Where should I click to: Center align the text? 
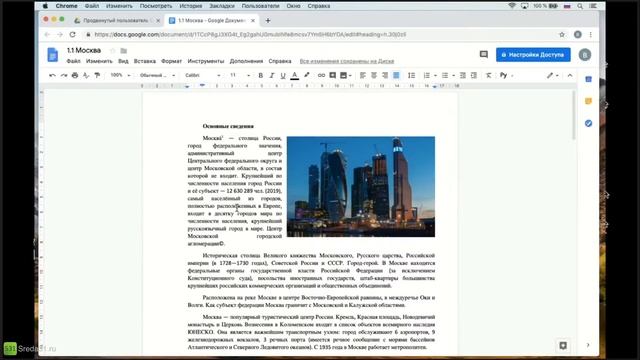(x=373, y=76)
